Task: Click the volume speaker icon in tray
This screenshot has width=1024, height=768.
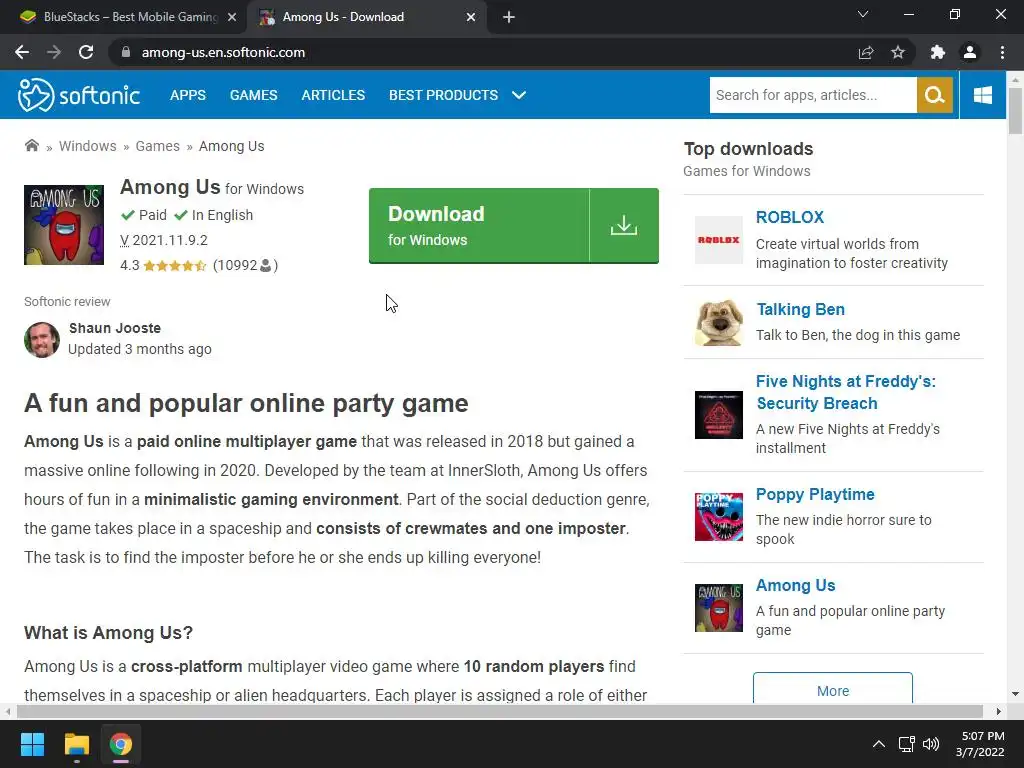Action: [x=931, y=744]
